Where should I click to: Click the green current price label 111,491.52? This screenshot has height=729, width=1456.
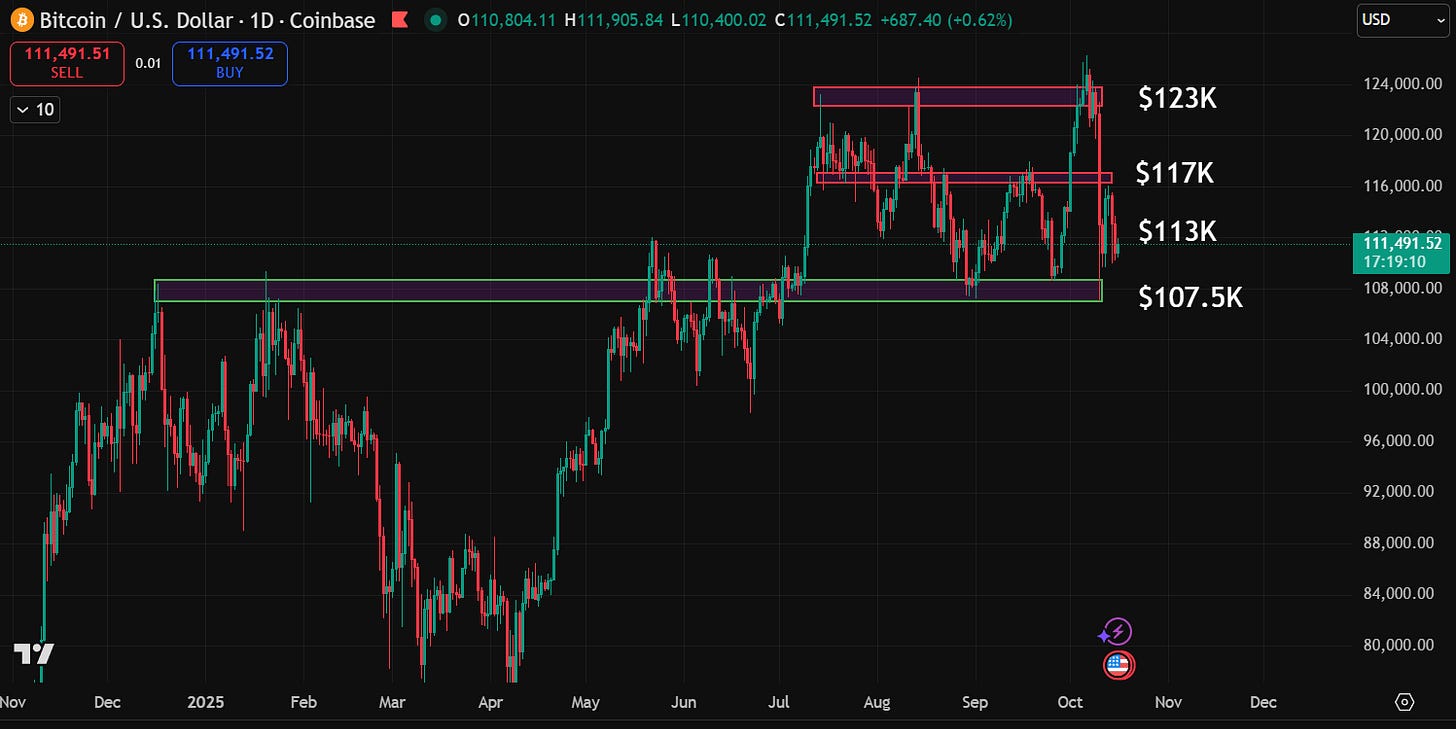click(x=1400, y=253)
